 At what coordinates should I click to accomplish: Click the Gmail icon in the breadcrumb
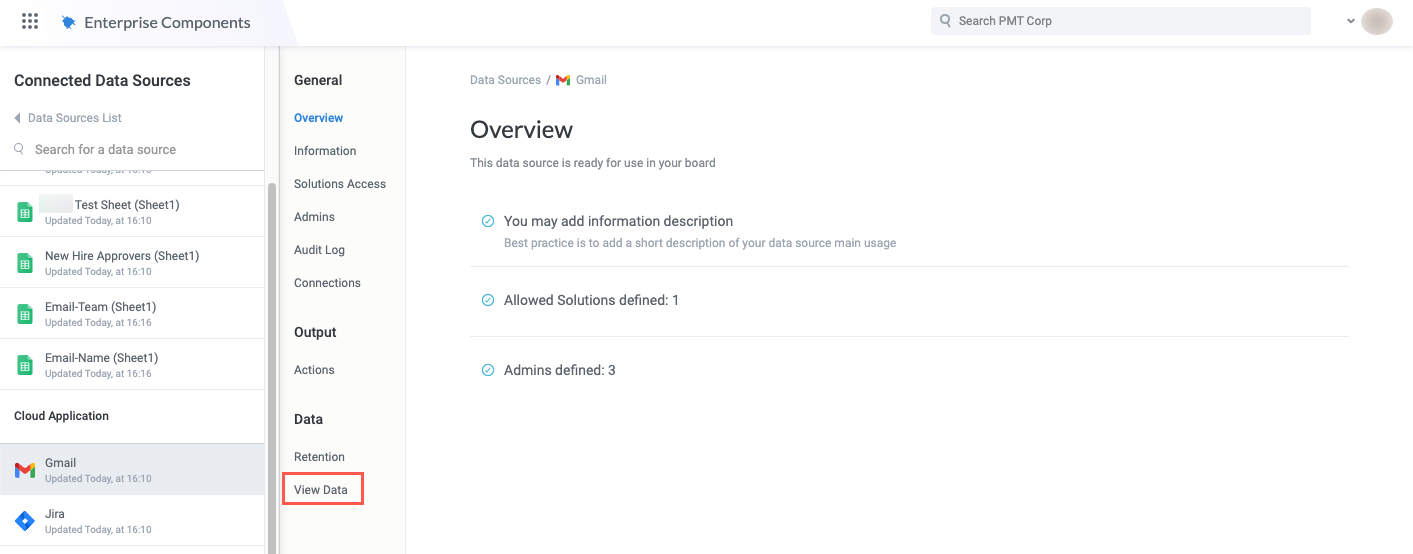(x=563, y=80)
